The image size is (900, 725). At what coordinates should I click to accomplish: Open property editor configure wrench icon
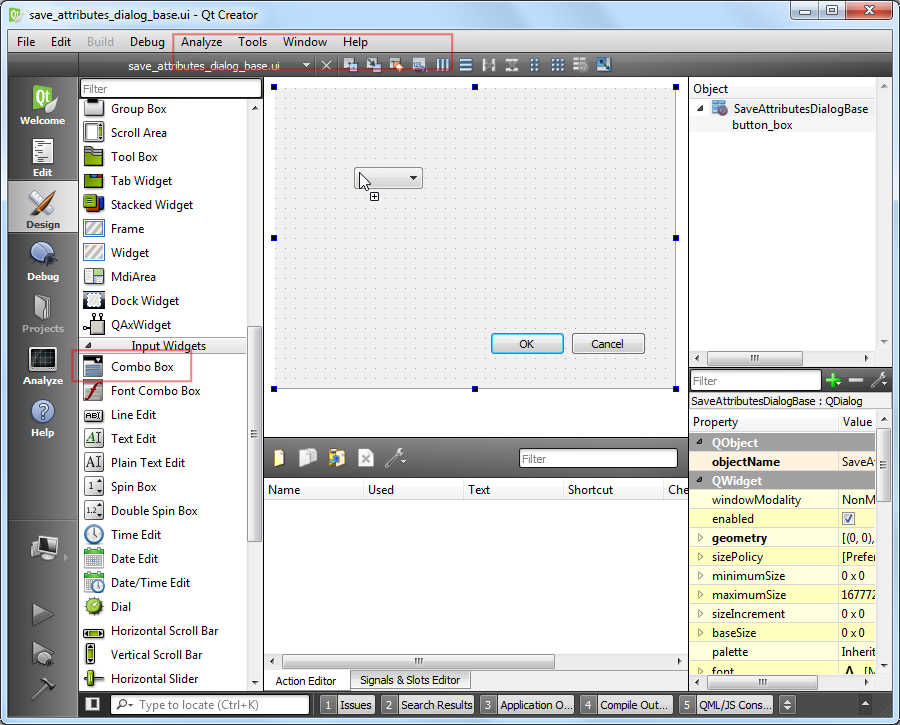[879, 380]
